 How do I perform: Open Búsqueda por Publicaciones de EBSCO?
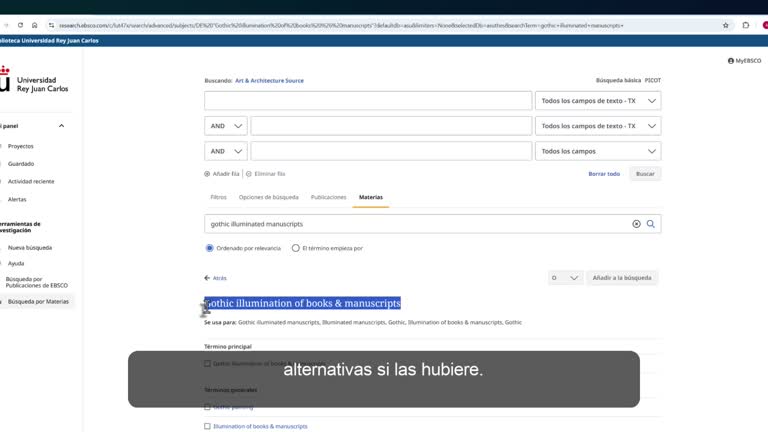click(37, 282)
